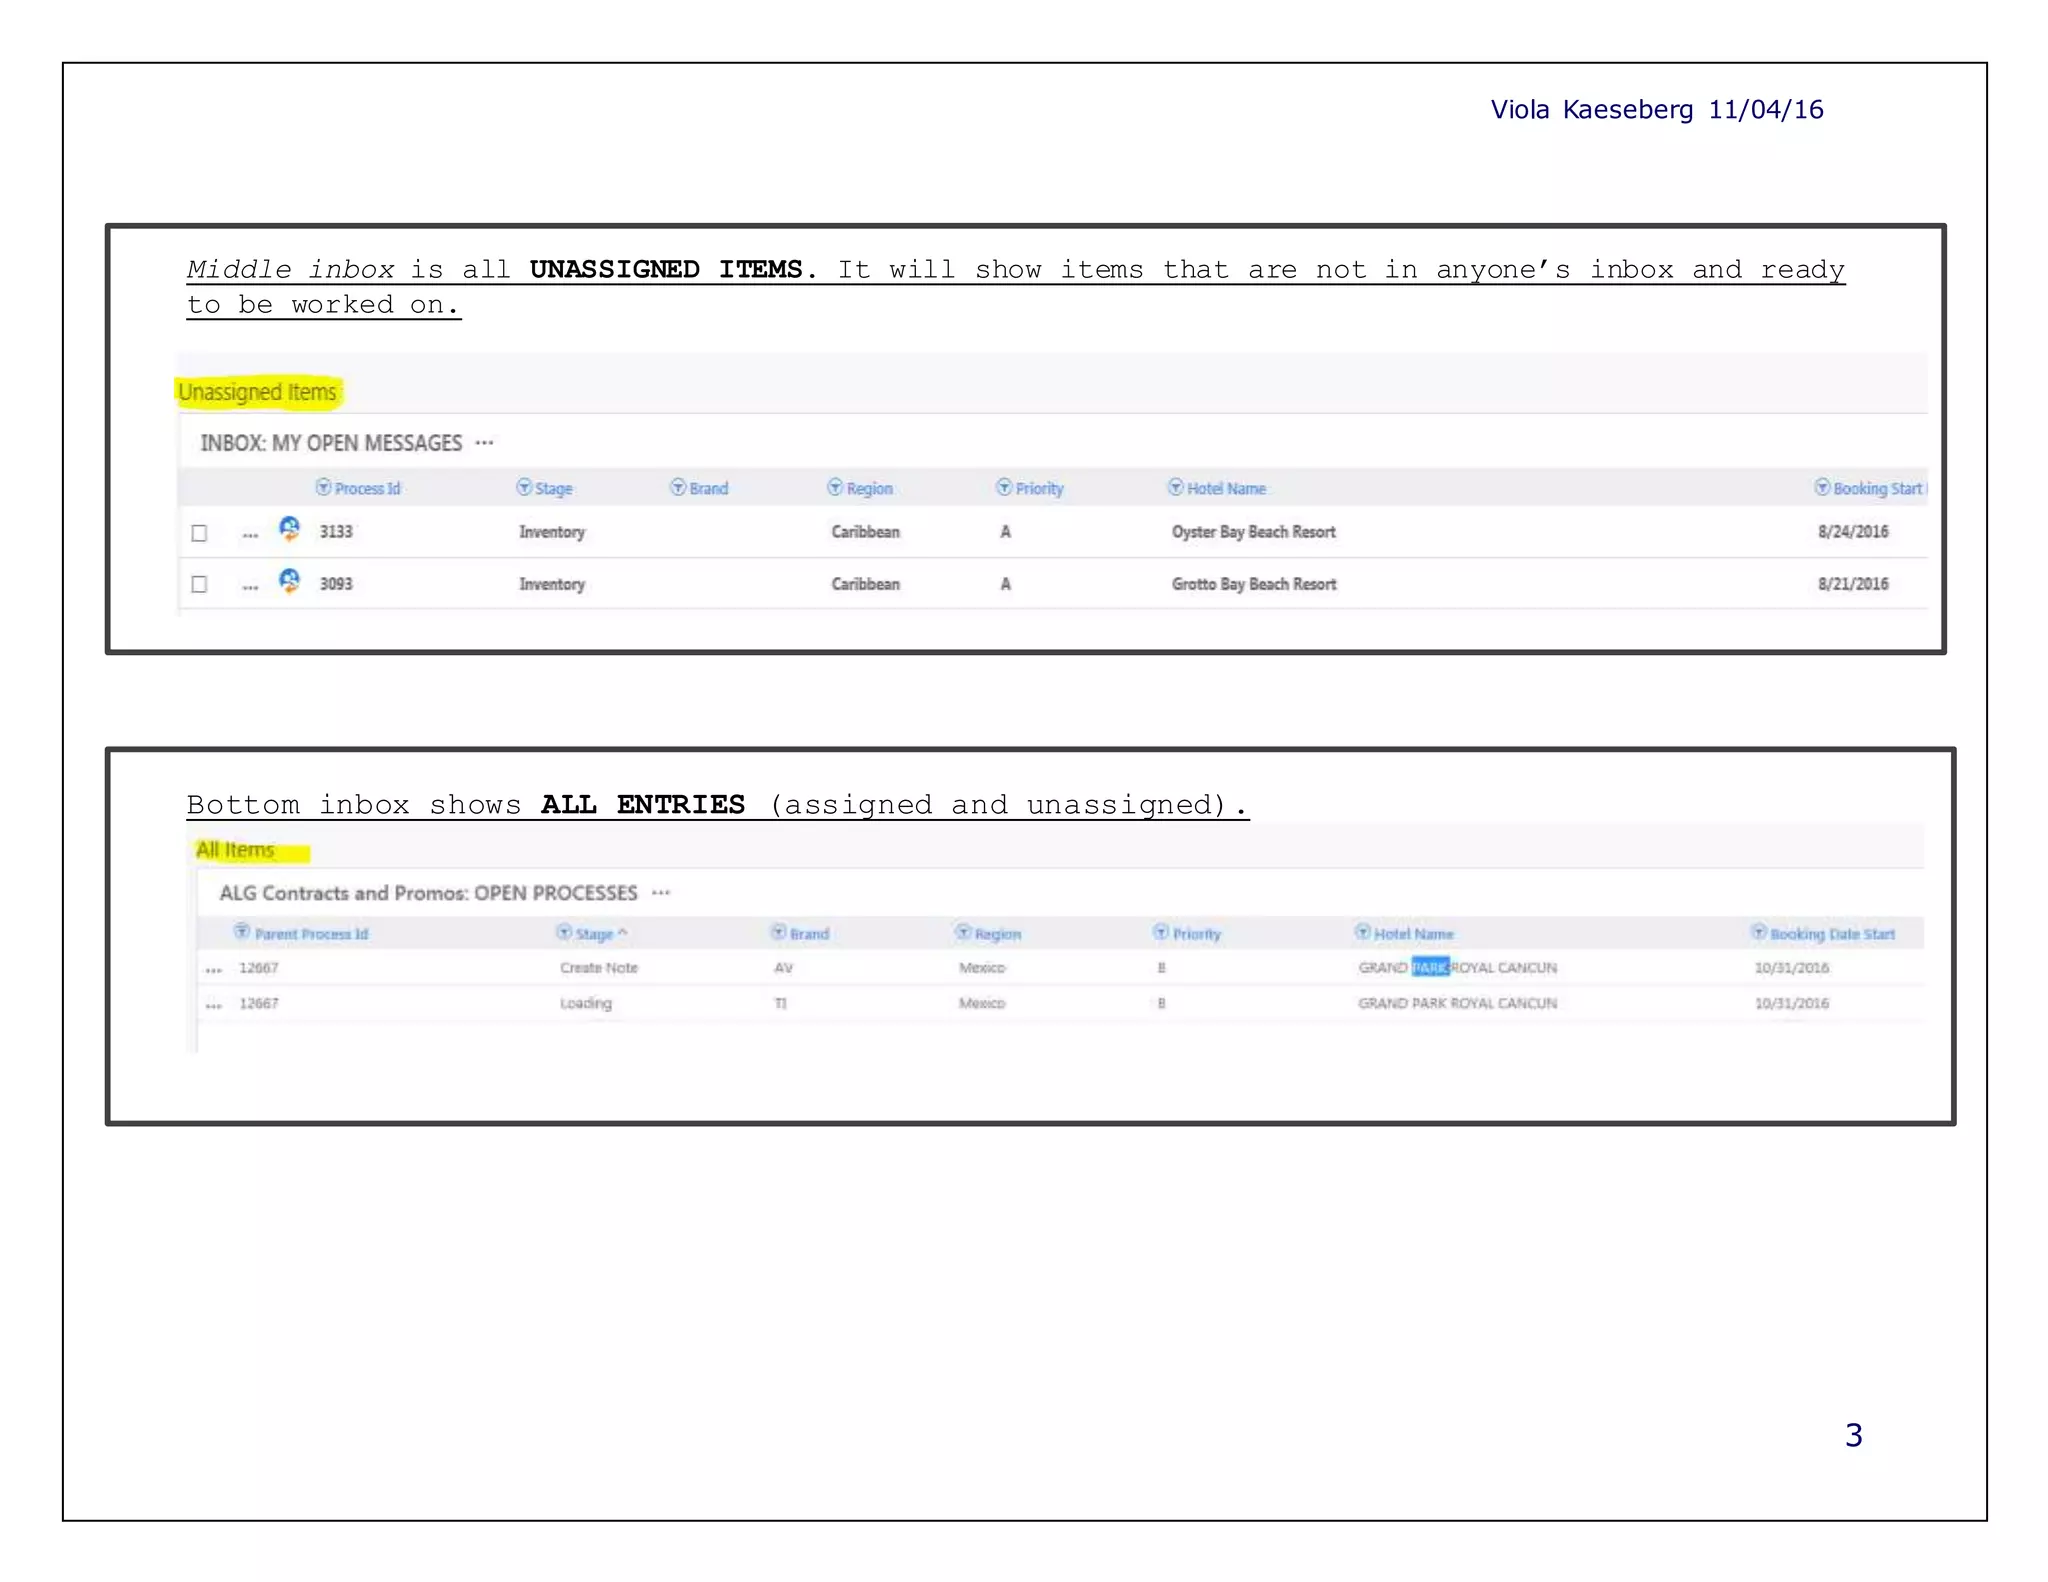Open Oyster Bay Beach Resort entry
This screenshot has height=1582, width=2048.
tap(1253, 532)
